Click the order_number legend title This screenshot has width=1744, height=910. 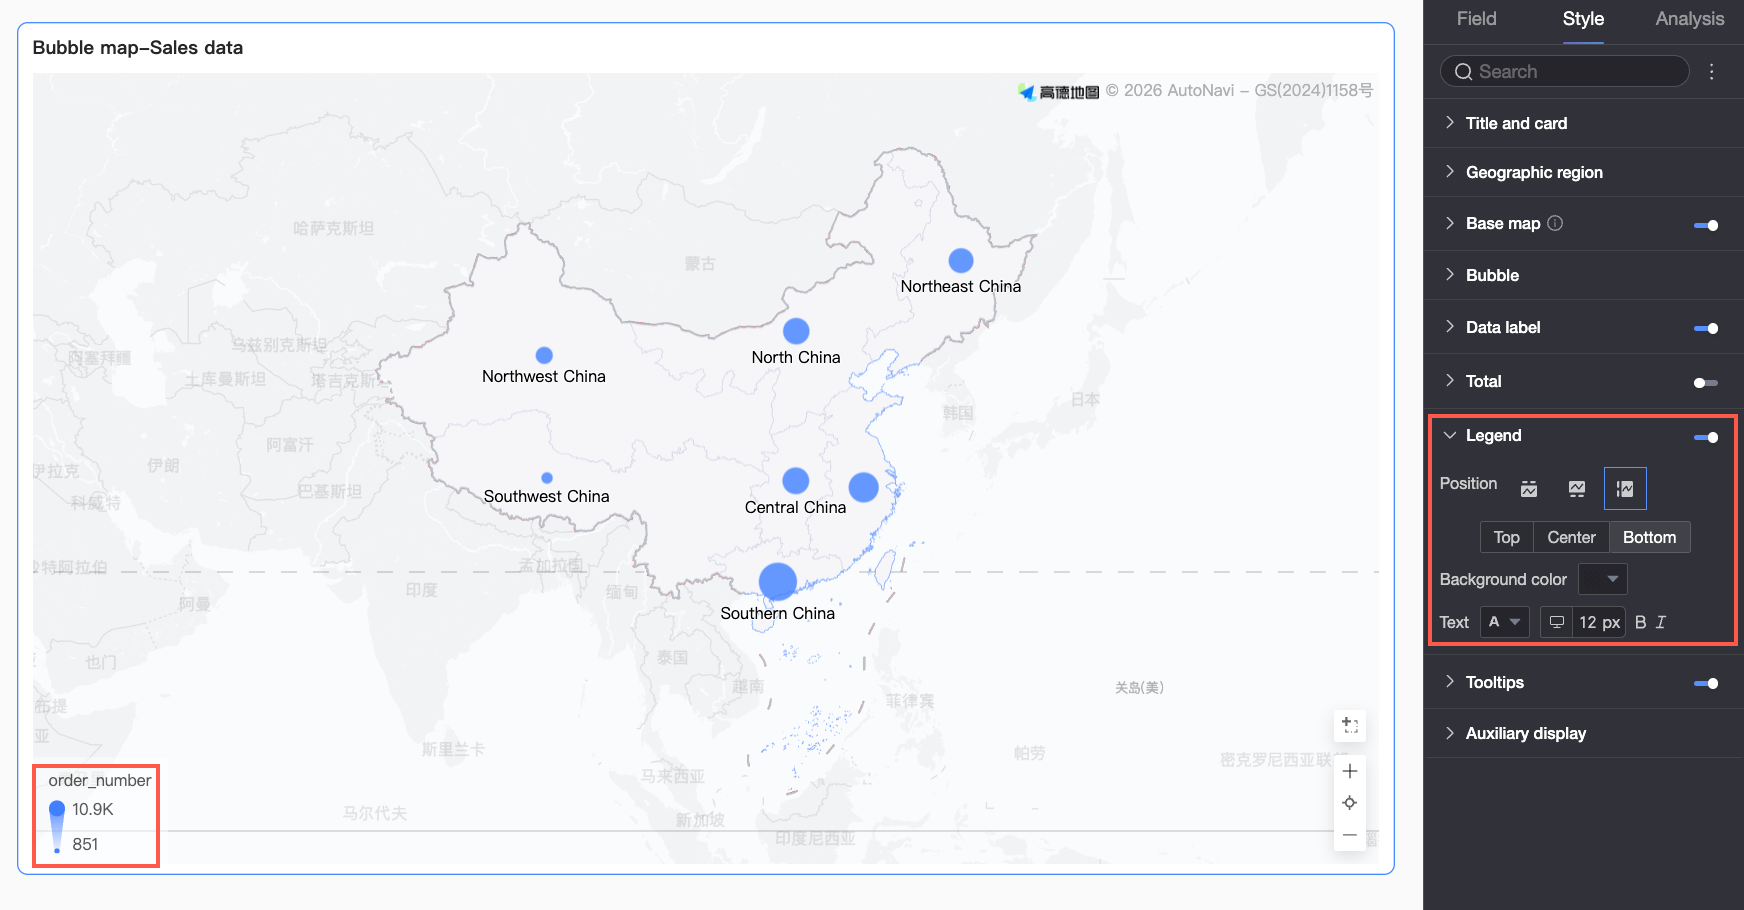click(100, 781)
